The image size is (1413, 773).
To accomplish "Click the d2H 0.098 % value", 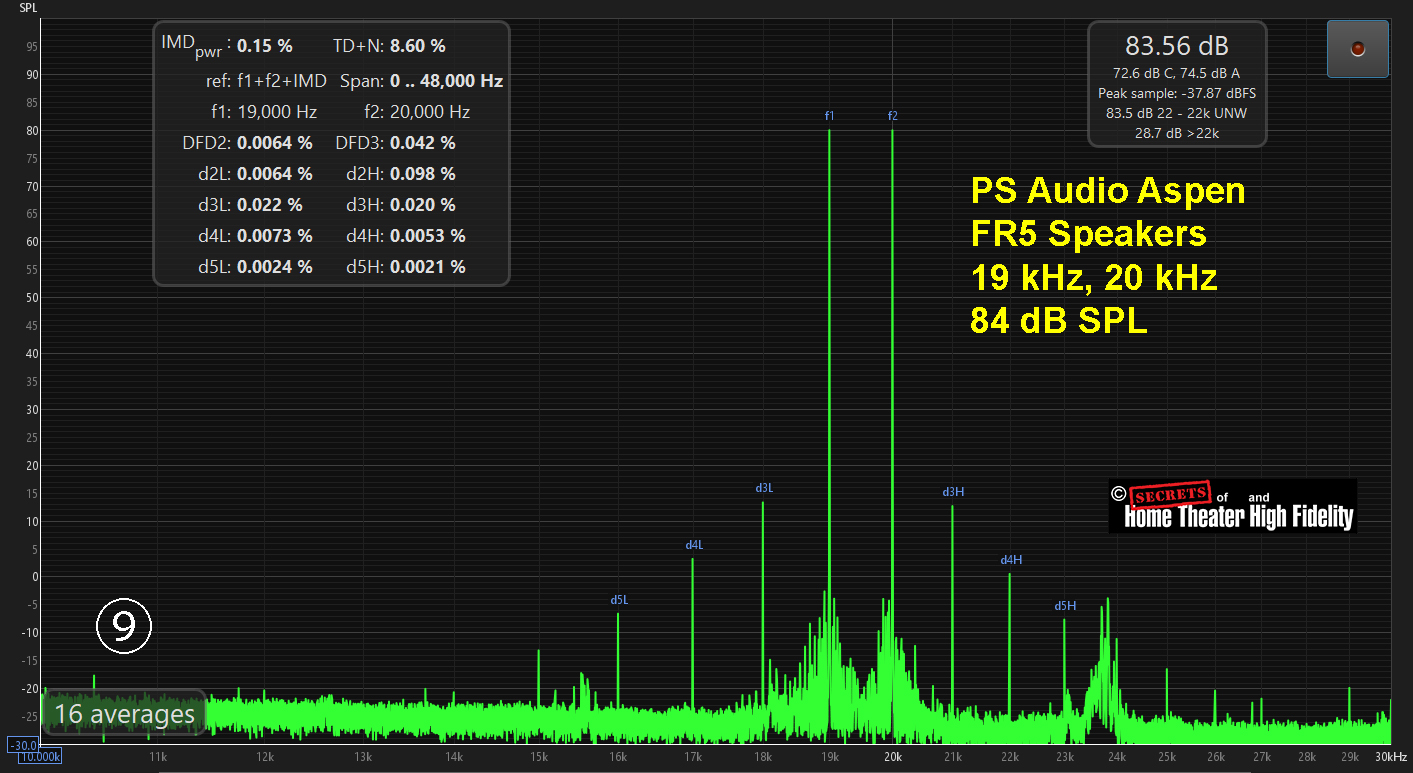I will (423, 174).
